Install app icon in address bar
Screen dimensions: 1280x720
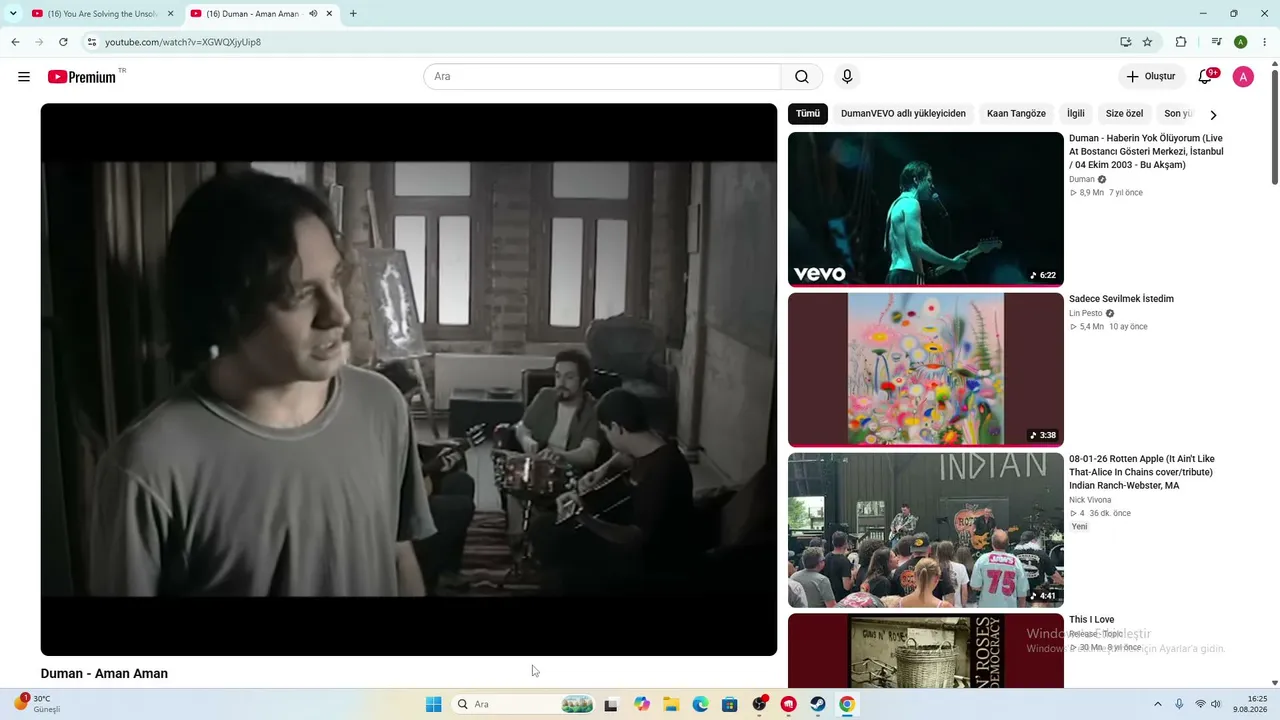1126,42
